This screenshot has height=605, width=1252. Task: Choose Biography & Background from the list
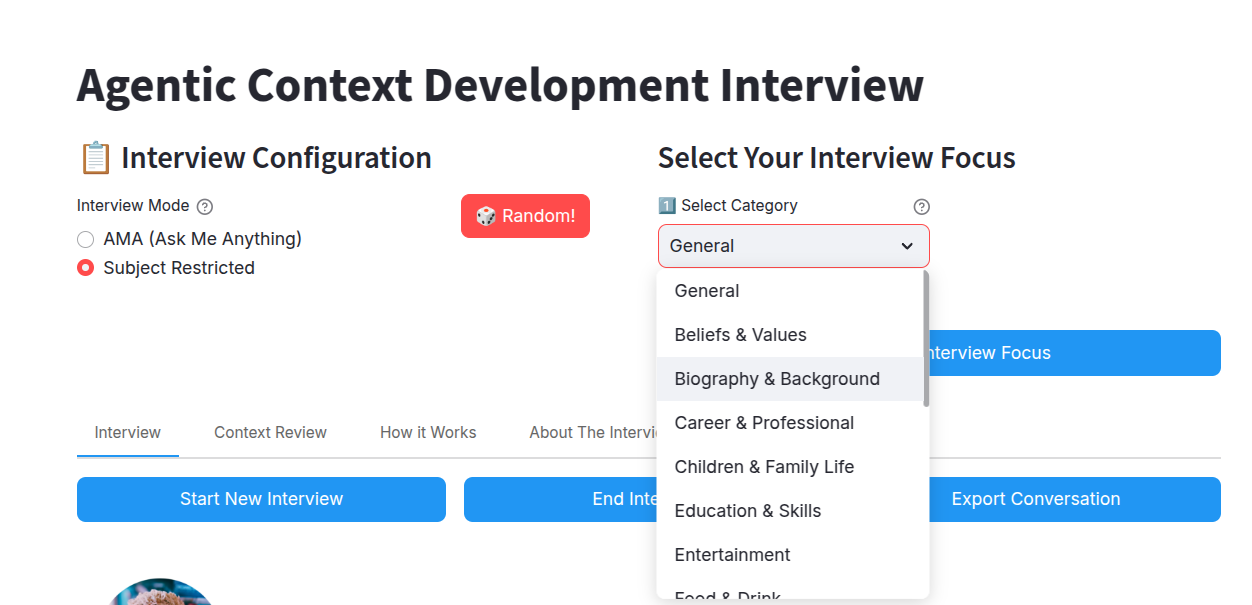point(790,379)
